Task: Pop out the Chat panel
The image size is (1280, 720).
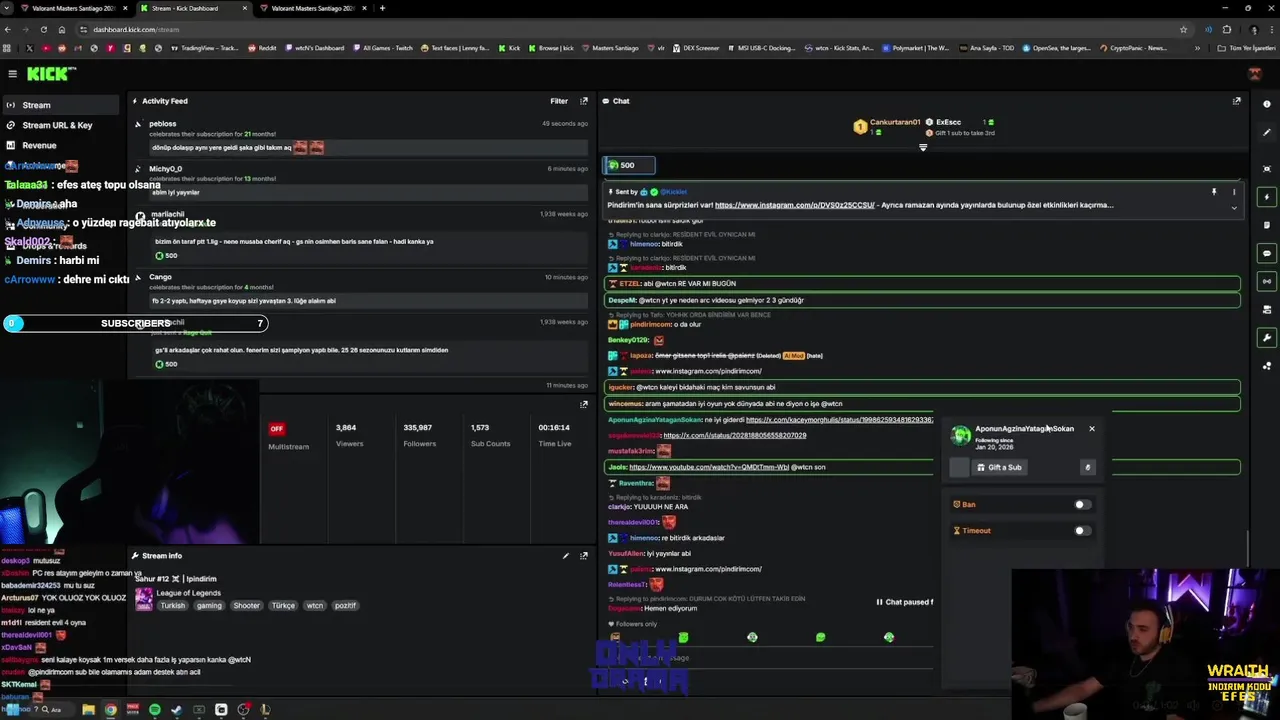Action: coord(1236,101)
